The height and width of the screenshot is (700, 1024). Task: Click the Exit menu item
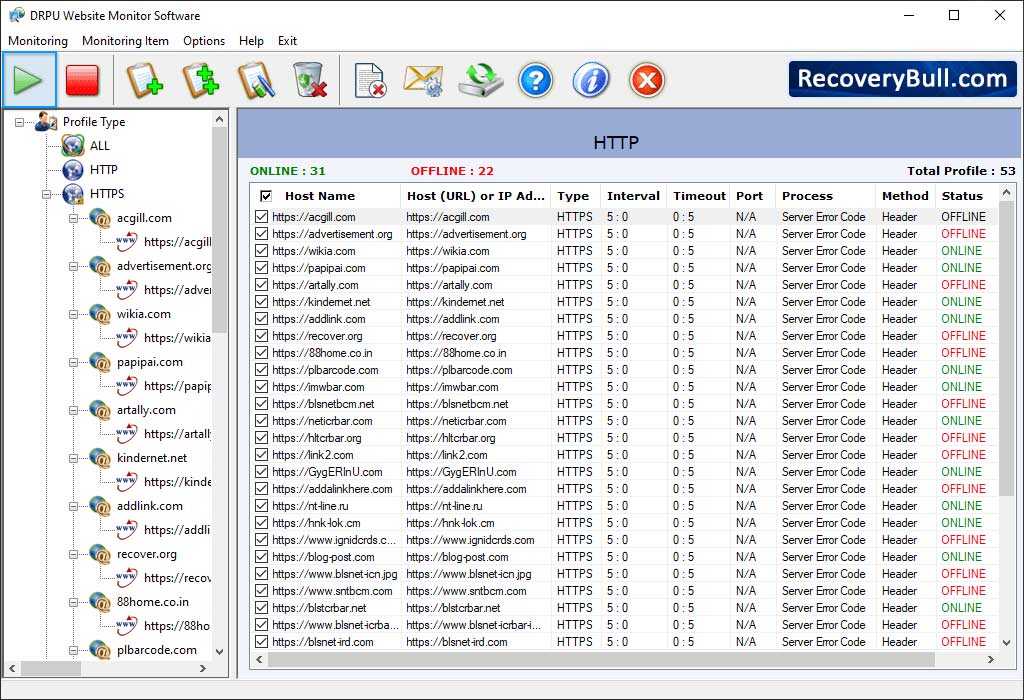(x=287, y=40)
